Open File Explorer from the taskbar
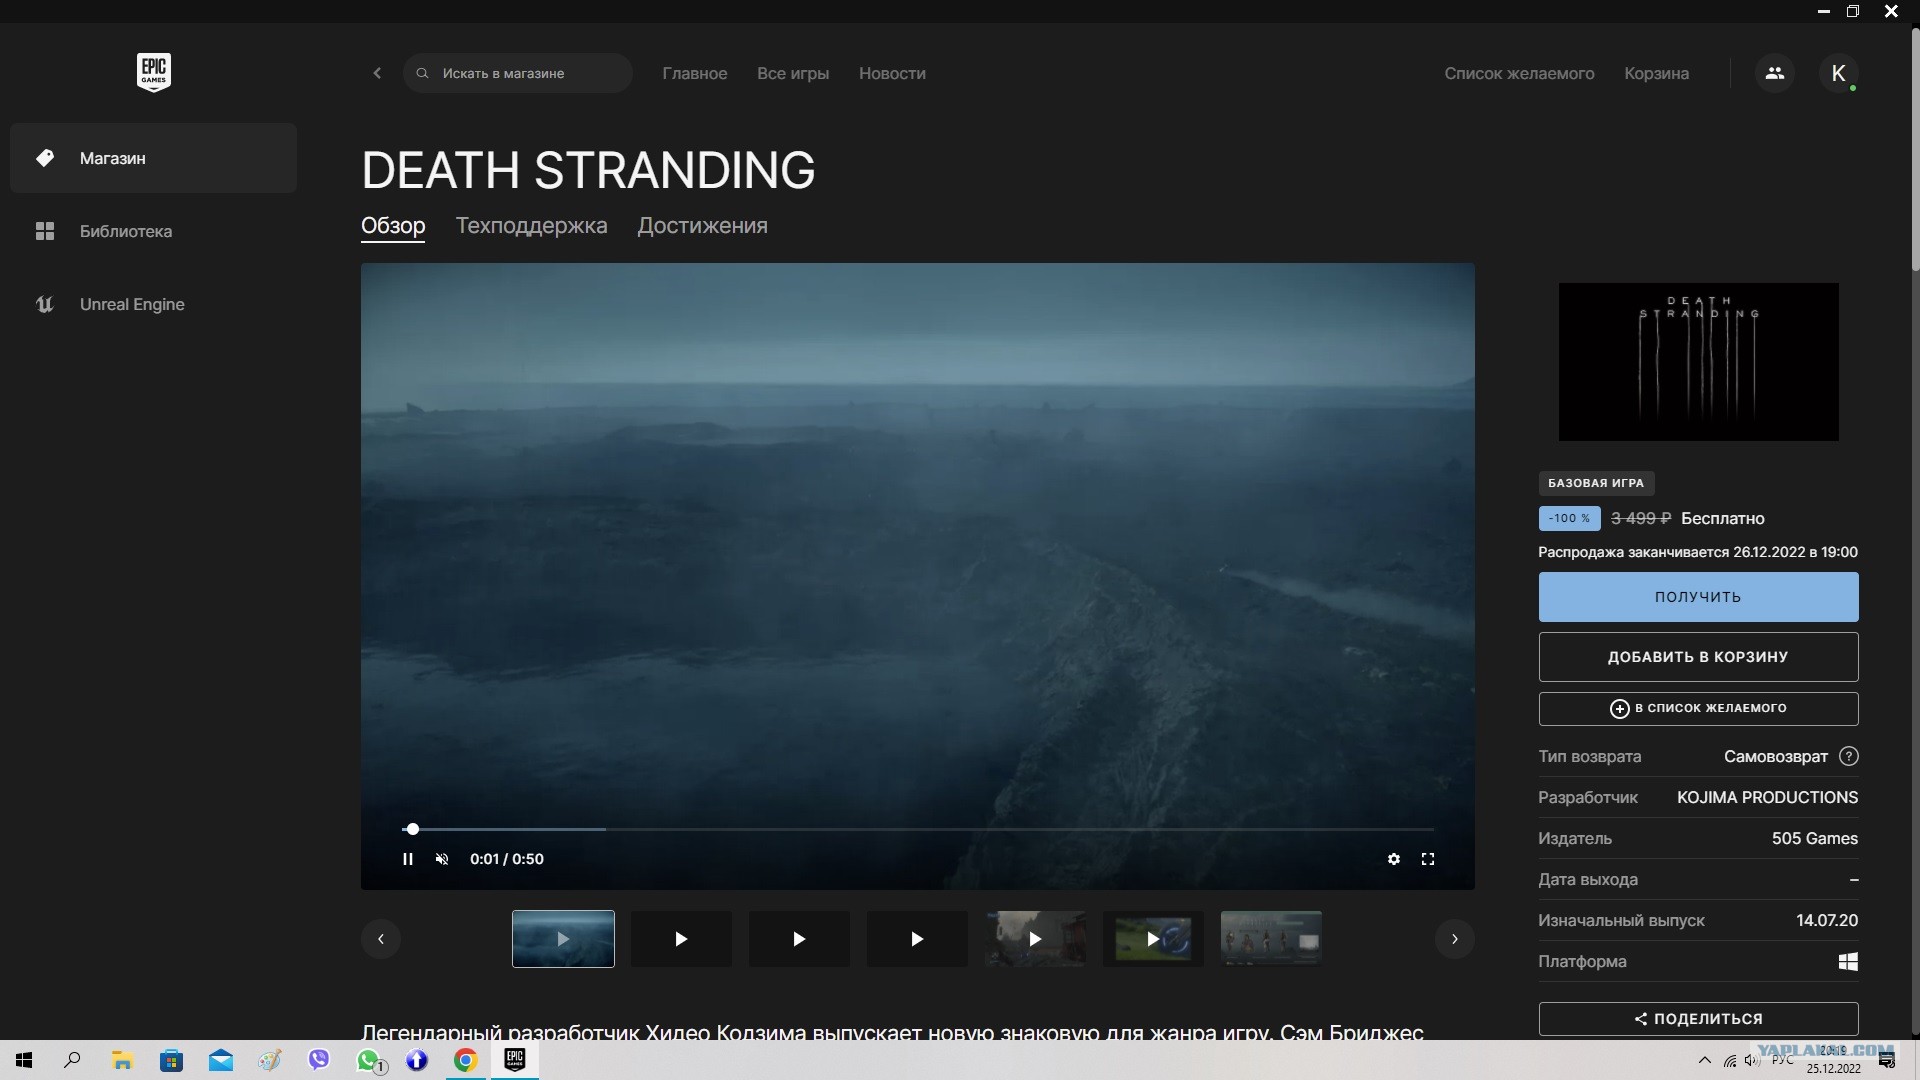The image size is (1920, 1080). point(122,1060)
